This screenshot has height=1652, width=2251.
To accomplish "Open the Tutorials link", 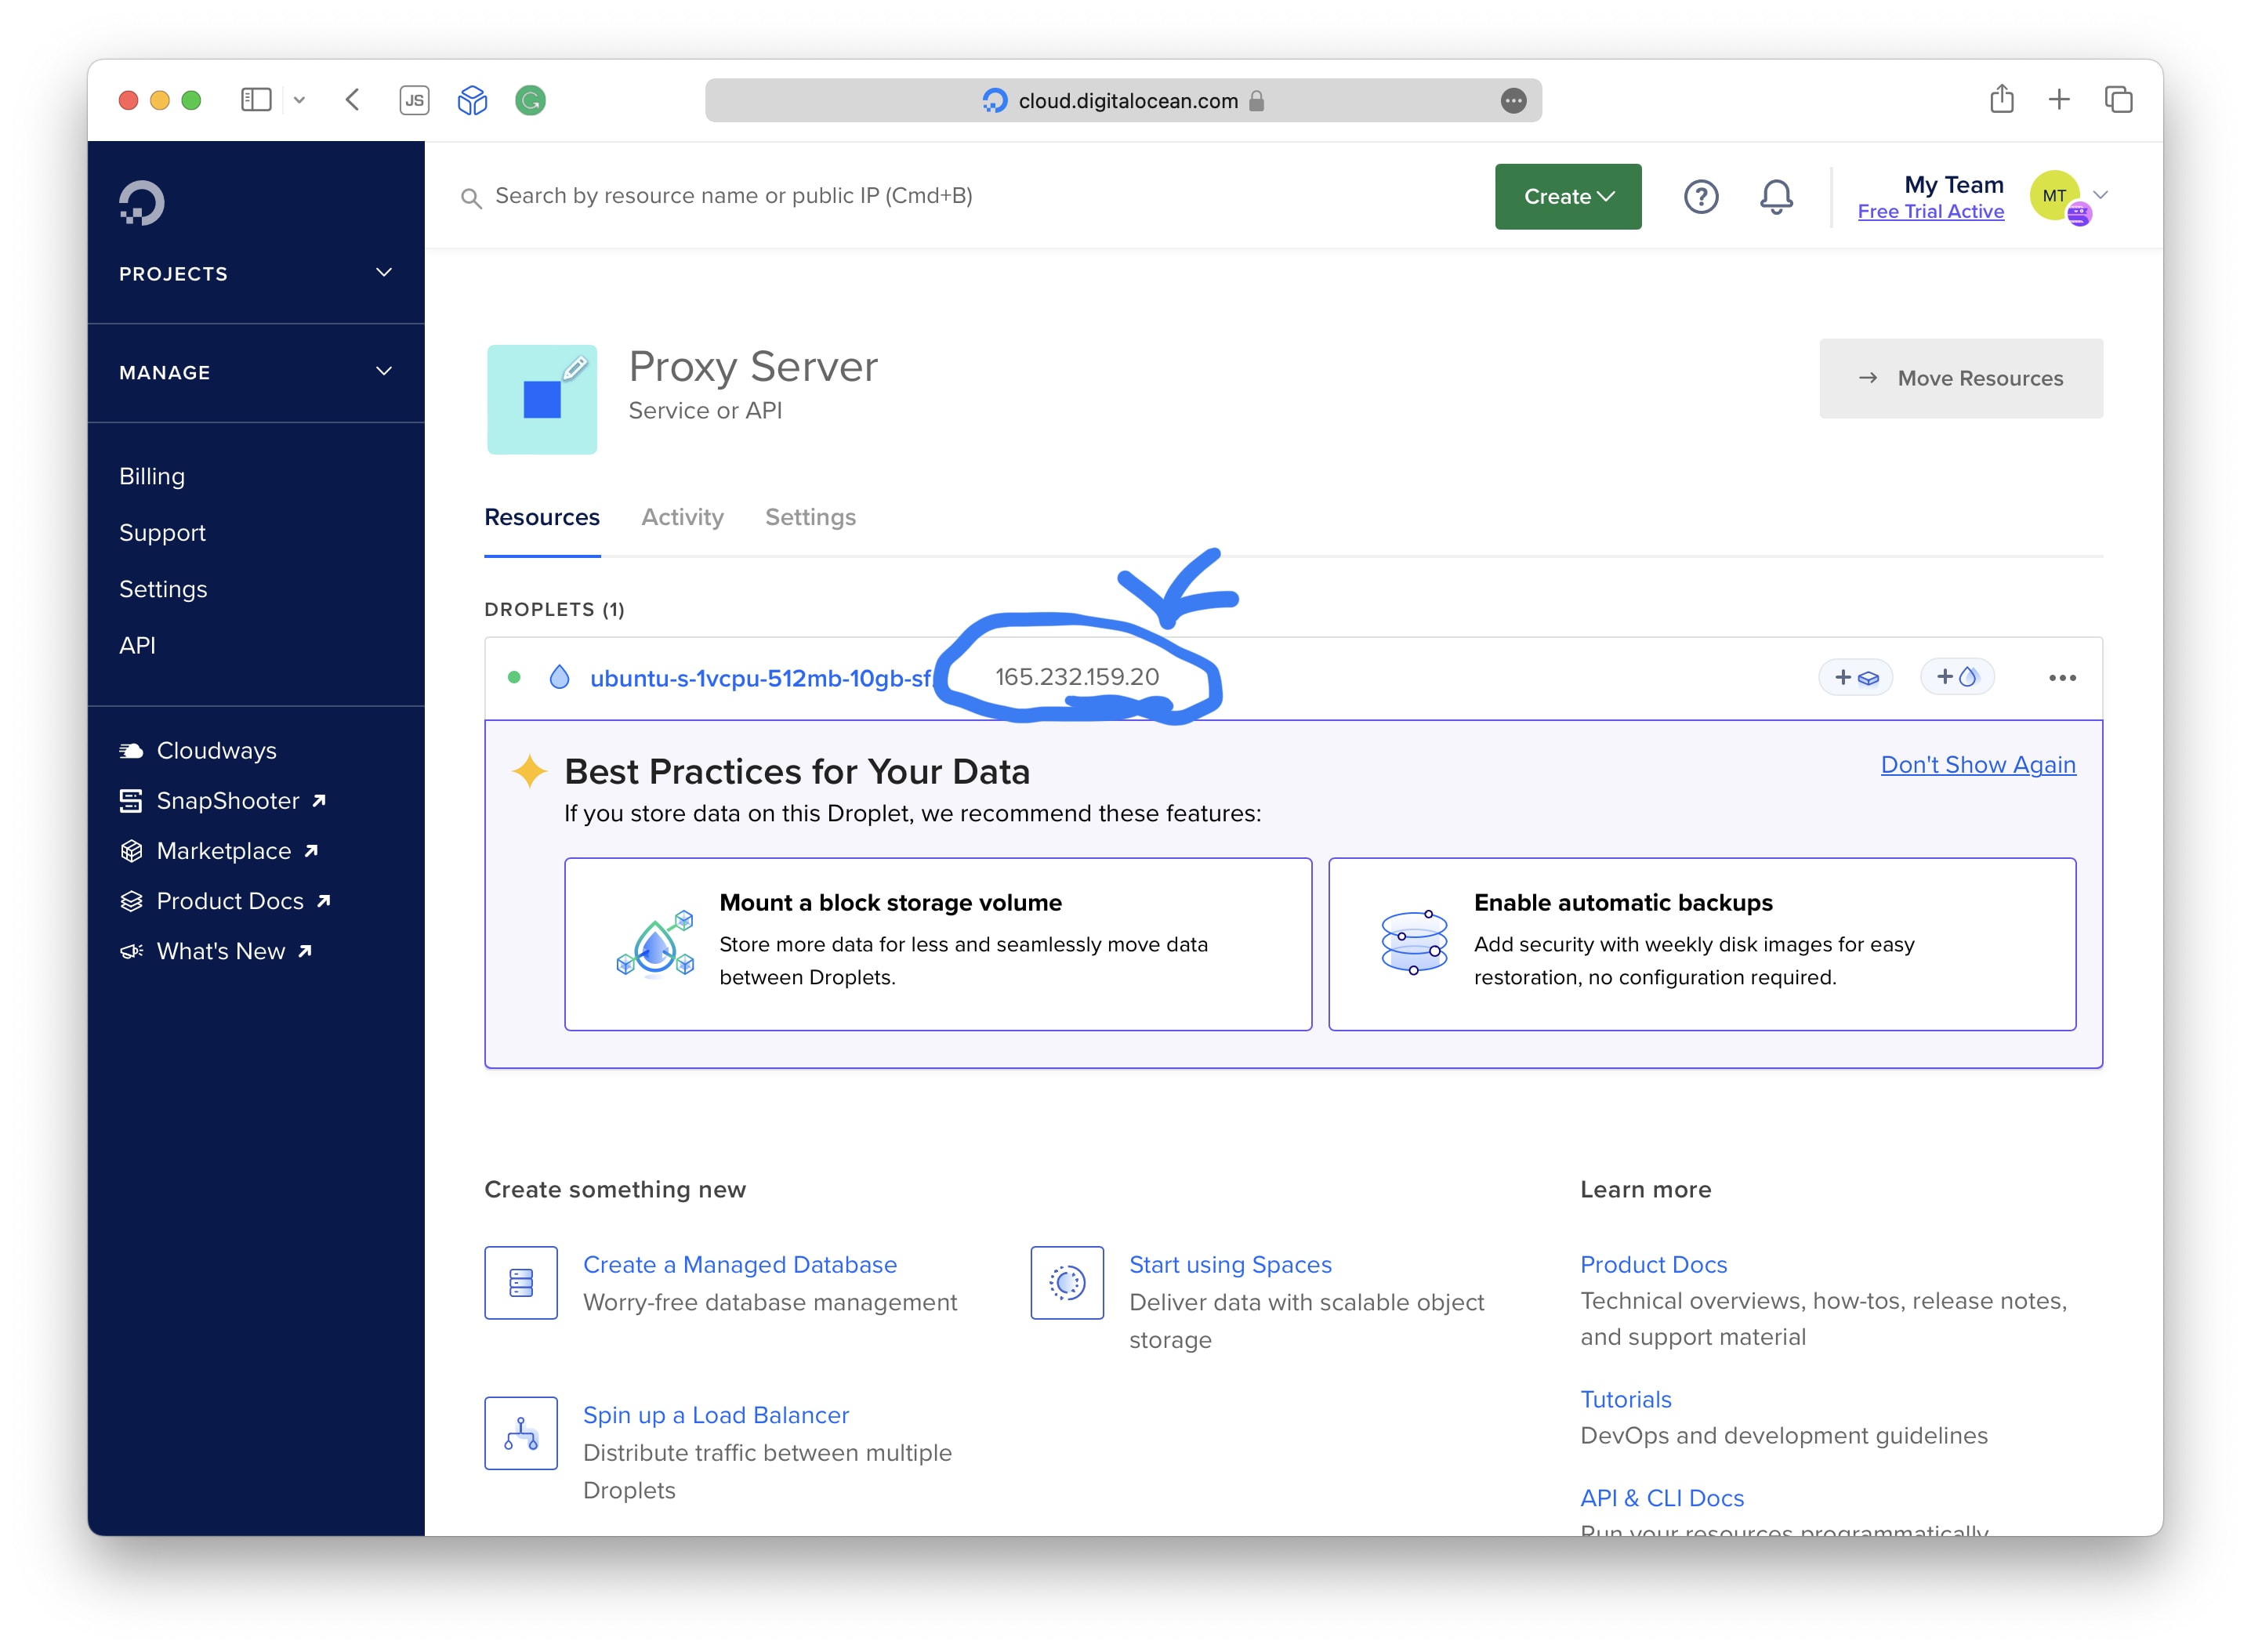I will point(1625,1399).
